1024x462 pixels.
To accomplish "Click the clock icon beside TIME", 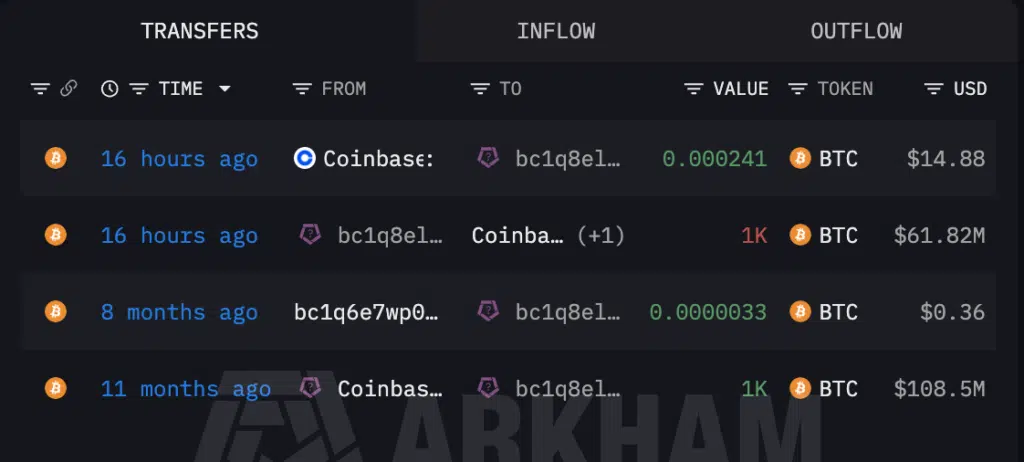I will [x=110, y=89].
